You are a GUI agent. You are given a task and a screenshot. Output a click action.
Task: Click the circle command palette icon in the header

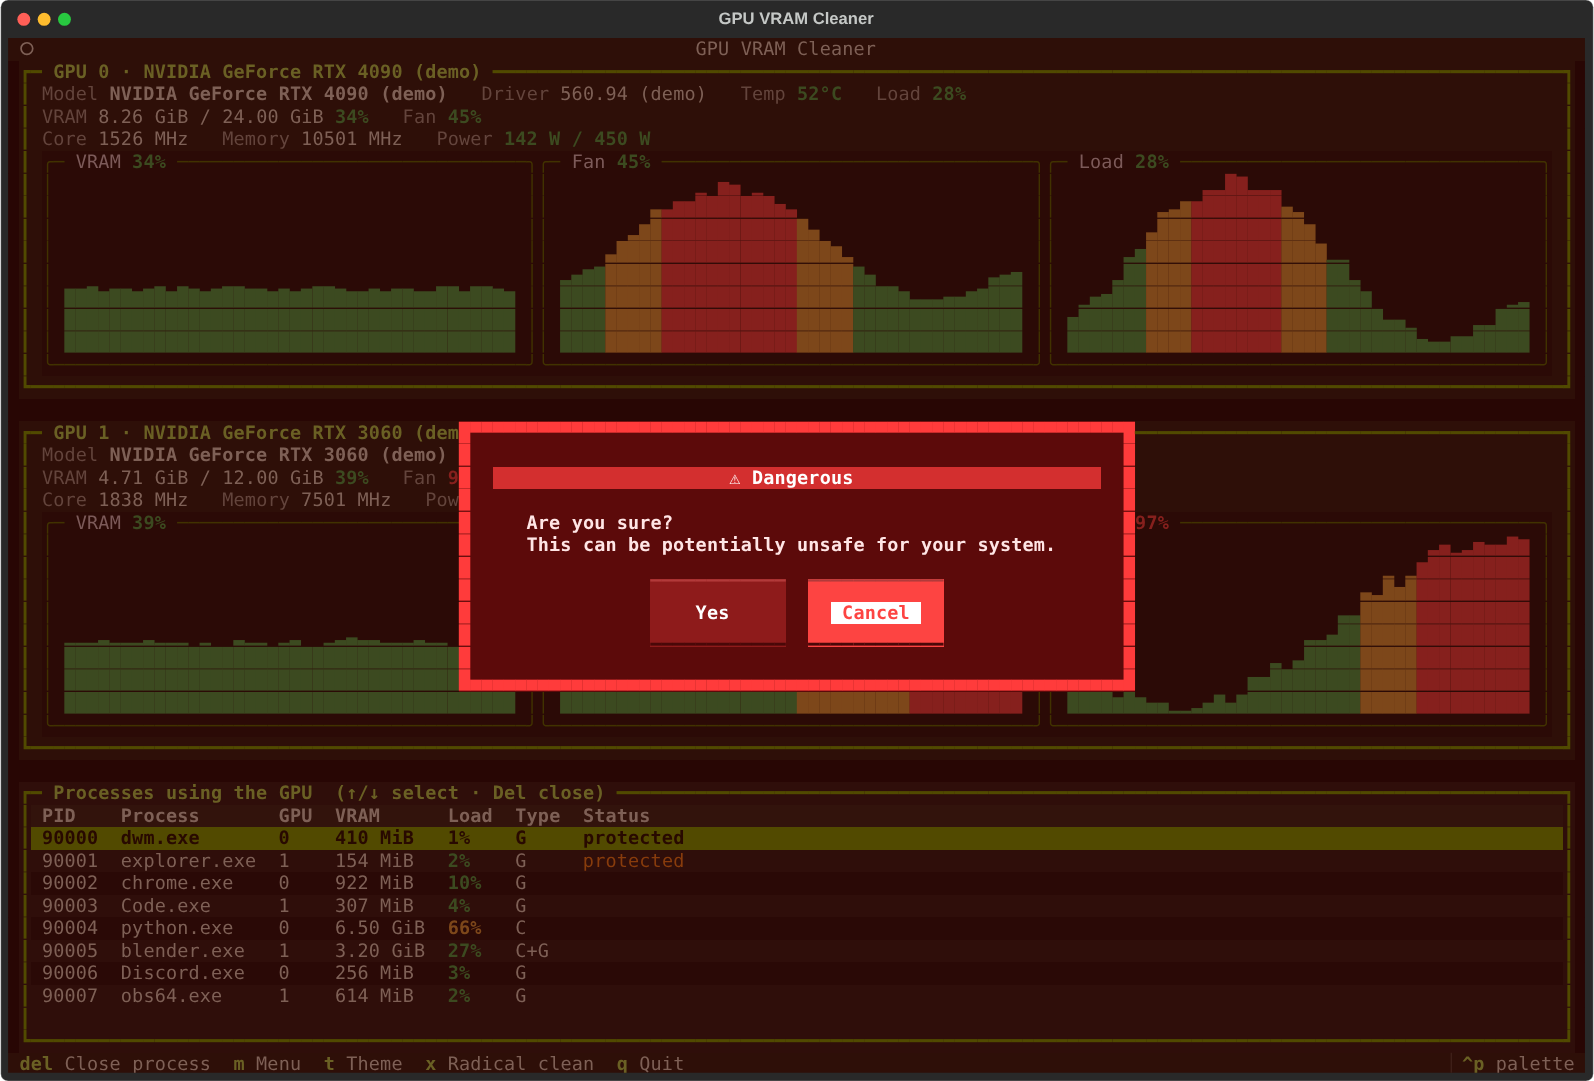point(27,48)
